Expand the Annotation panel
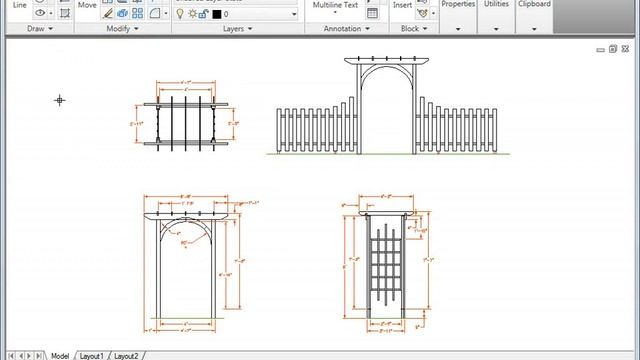640x360 pixels. [x=347, y=29]
